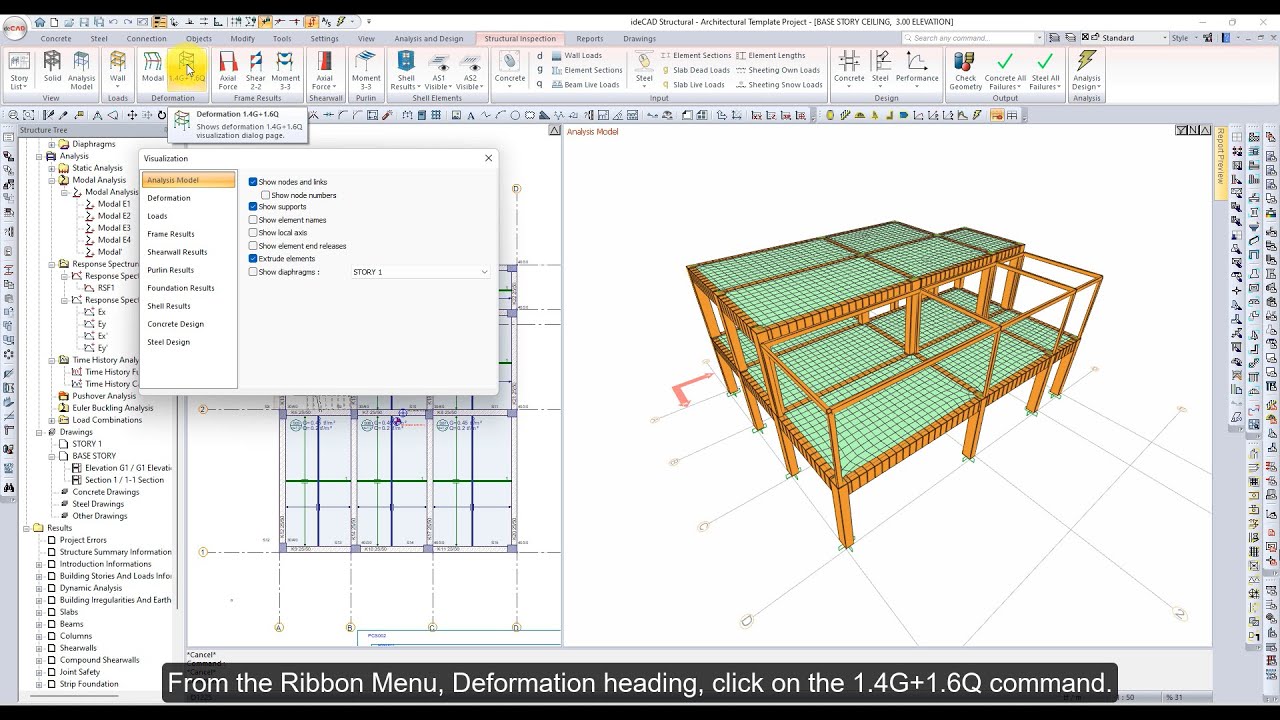Enable Show element names checkbox
The height and width of the screenshot is (720, 1280).
[x=253, y=220]
